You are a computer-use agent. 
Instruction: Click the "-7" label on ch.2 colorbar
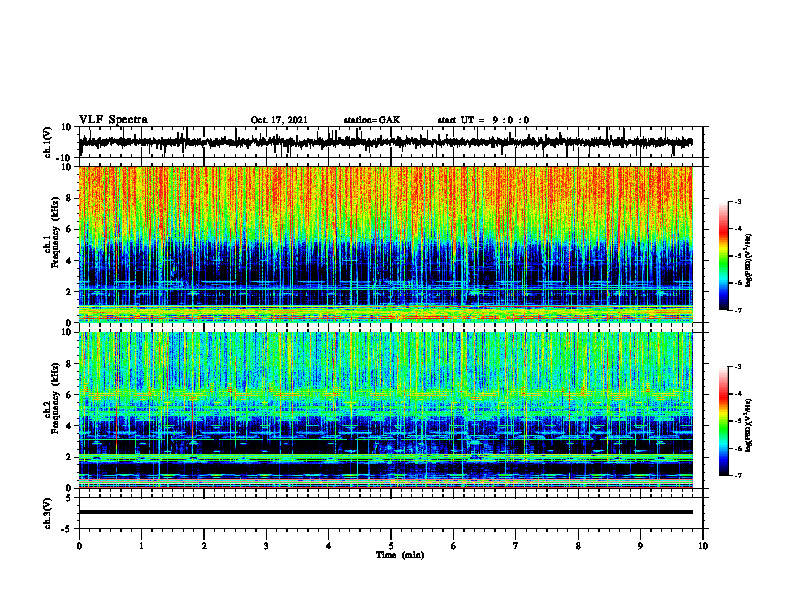[738, 475]
